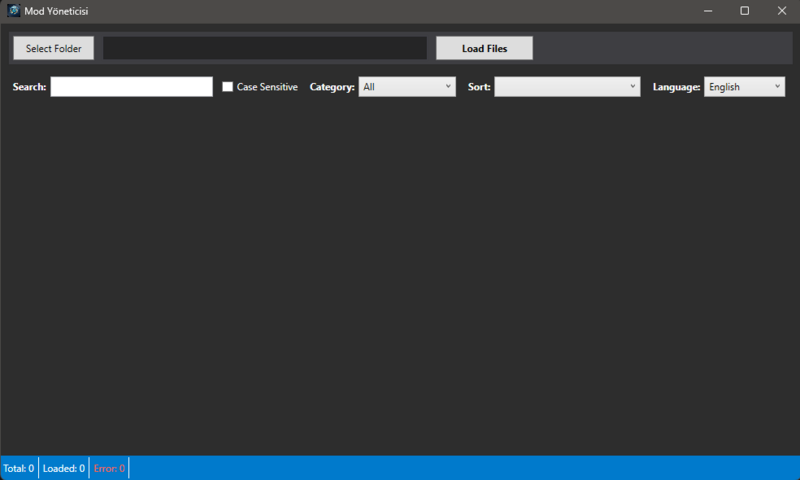Click the Search label
Screen dimensions: 800x480
(x=29, y=87)
